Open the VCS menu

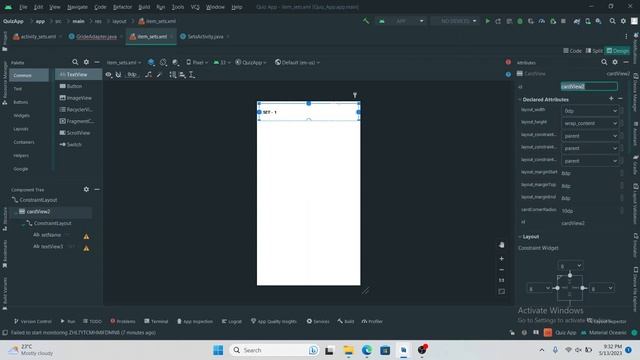(x=195, y=7)
